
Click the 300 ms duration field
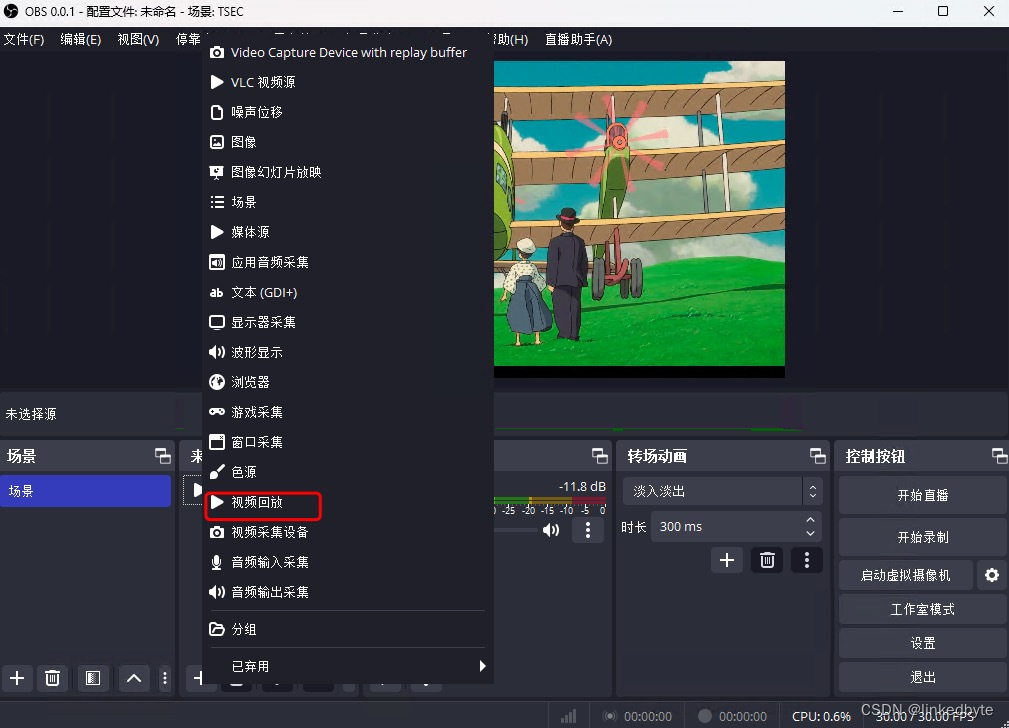pyautogui.click(x=736, y=527)
